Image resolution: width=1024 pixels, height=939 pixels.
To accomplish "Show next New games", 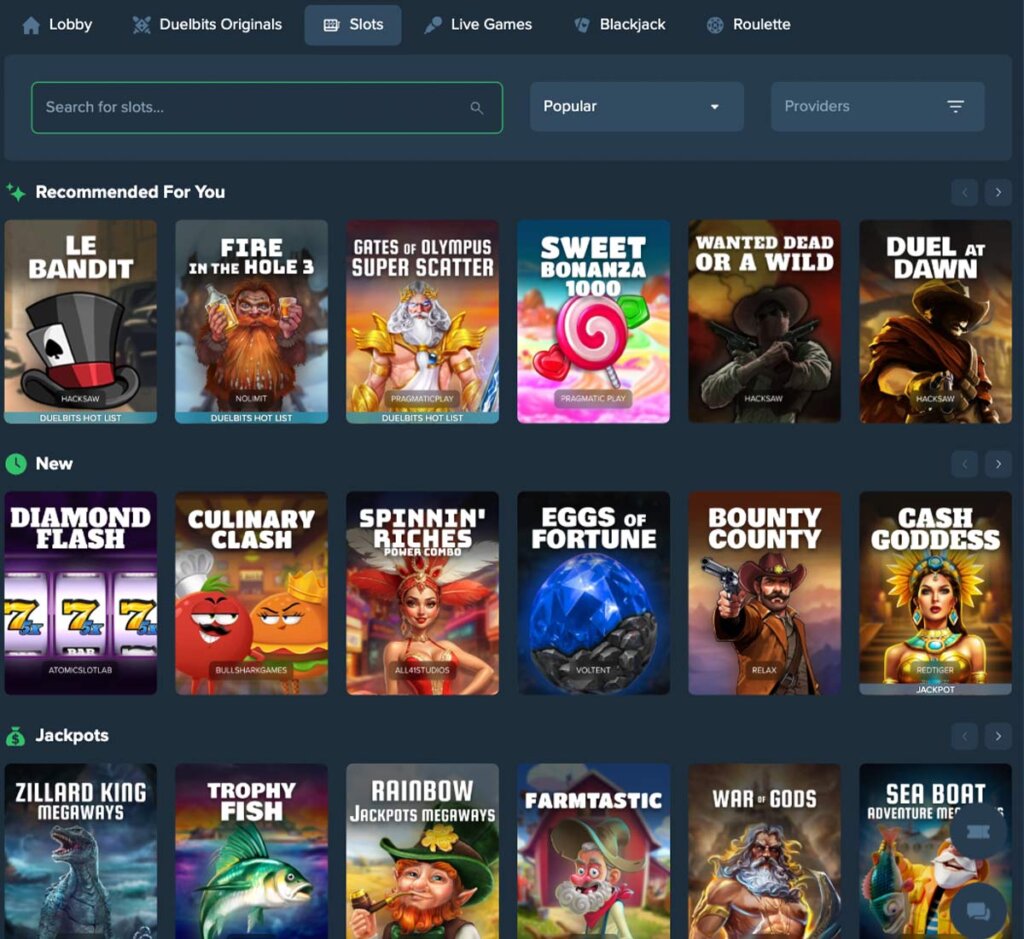I will (998, 464).
